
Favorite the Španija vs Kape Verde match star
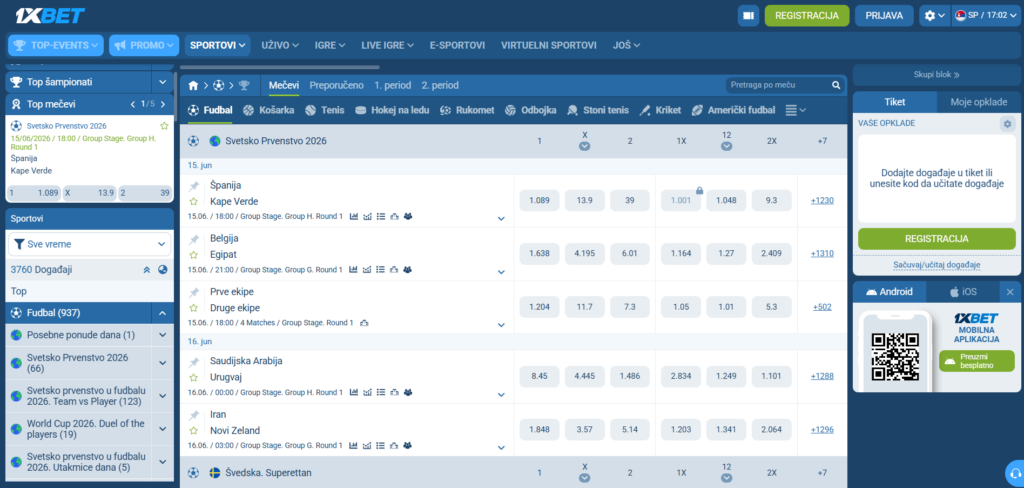pos(193,202)
